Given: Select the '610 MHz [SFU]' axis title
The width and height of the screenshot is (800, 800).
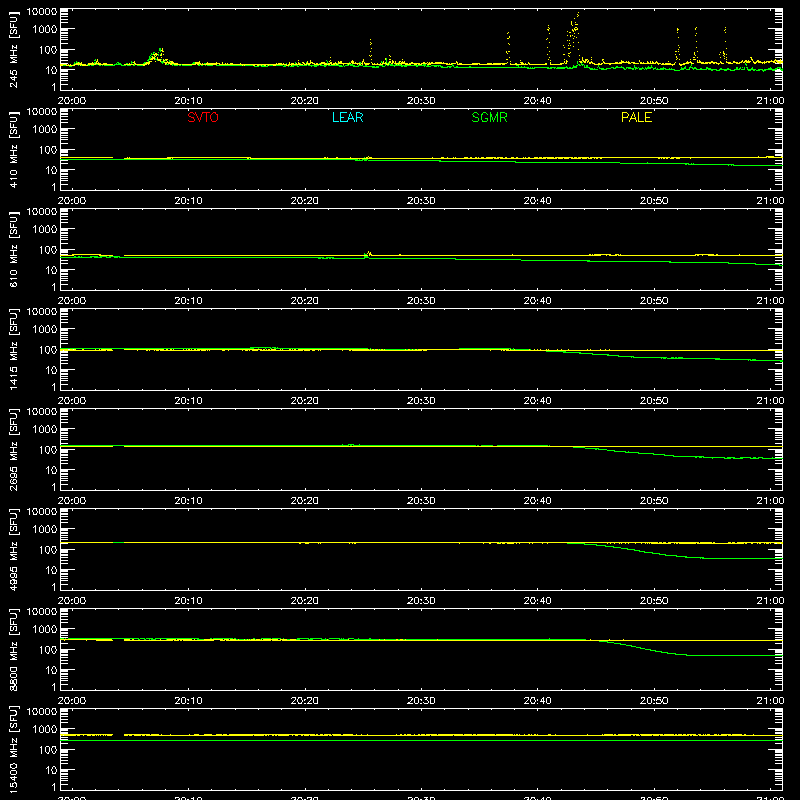Looking at the screenshot, I should (x=13, y=249).
